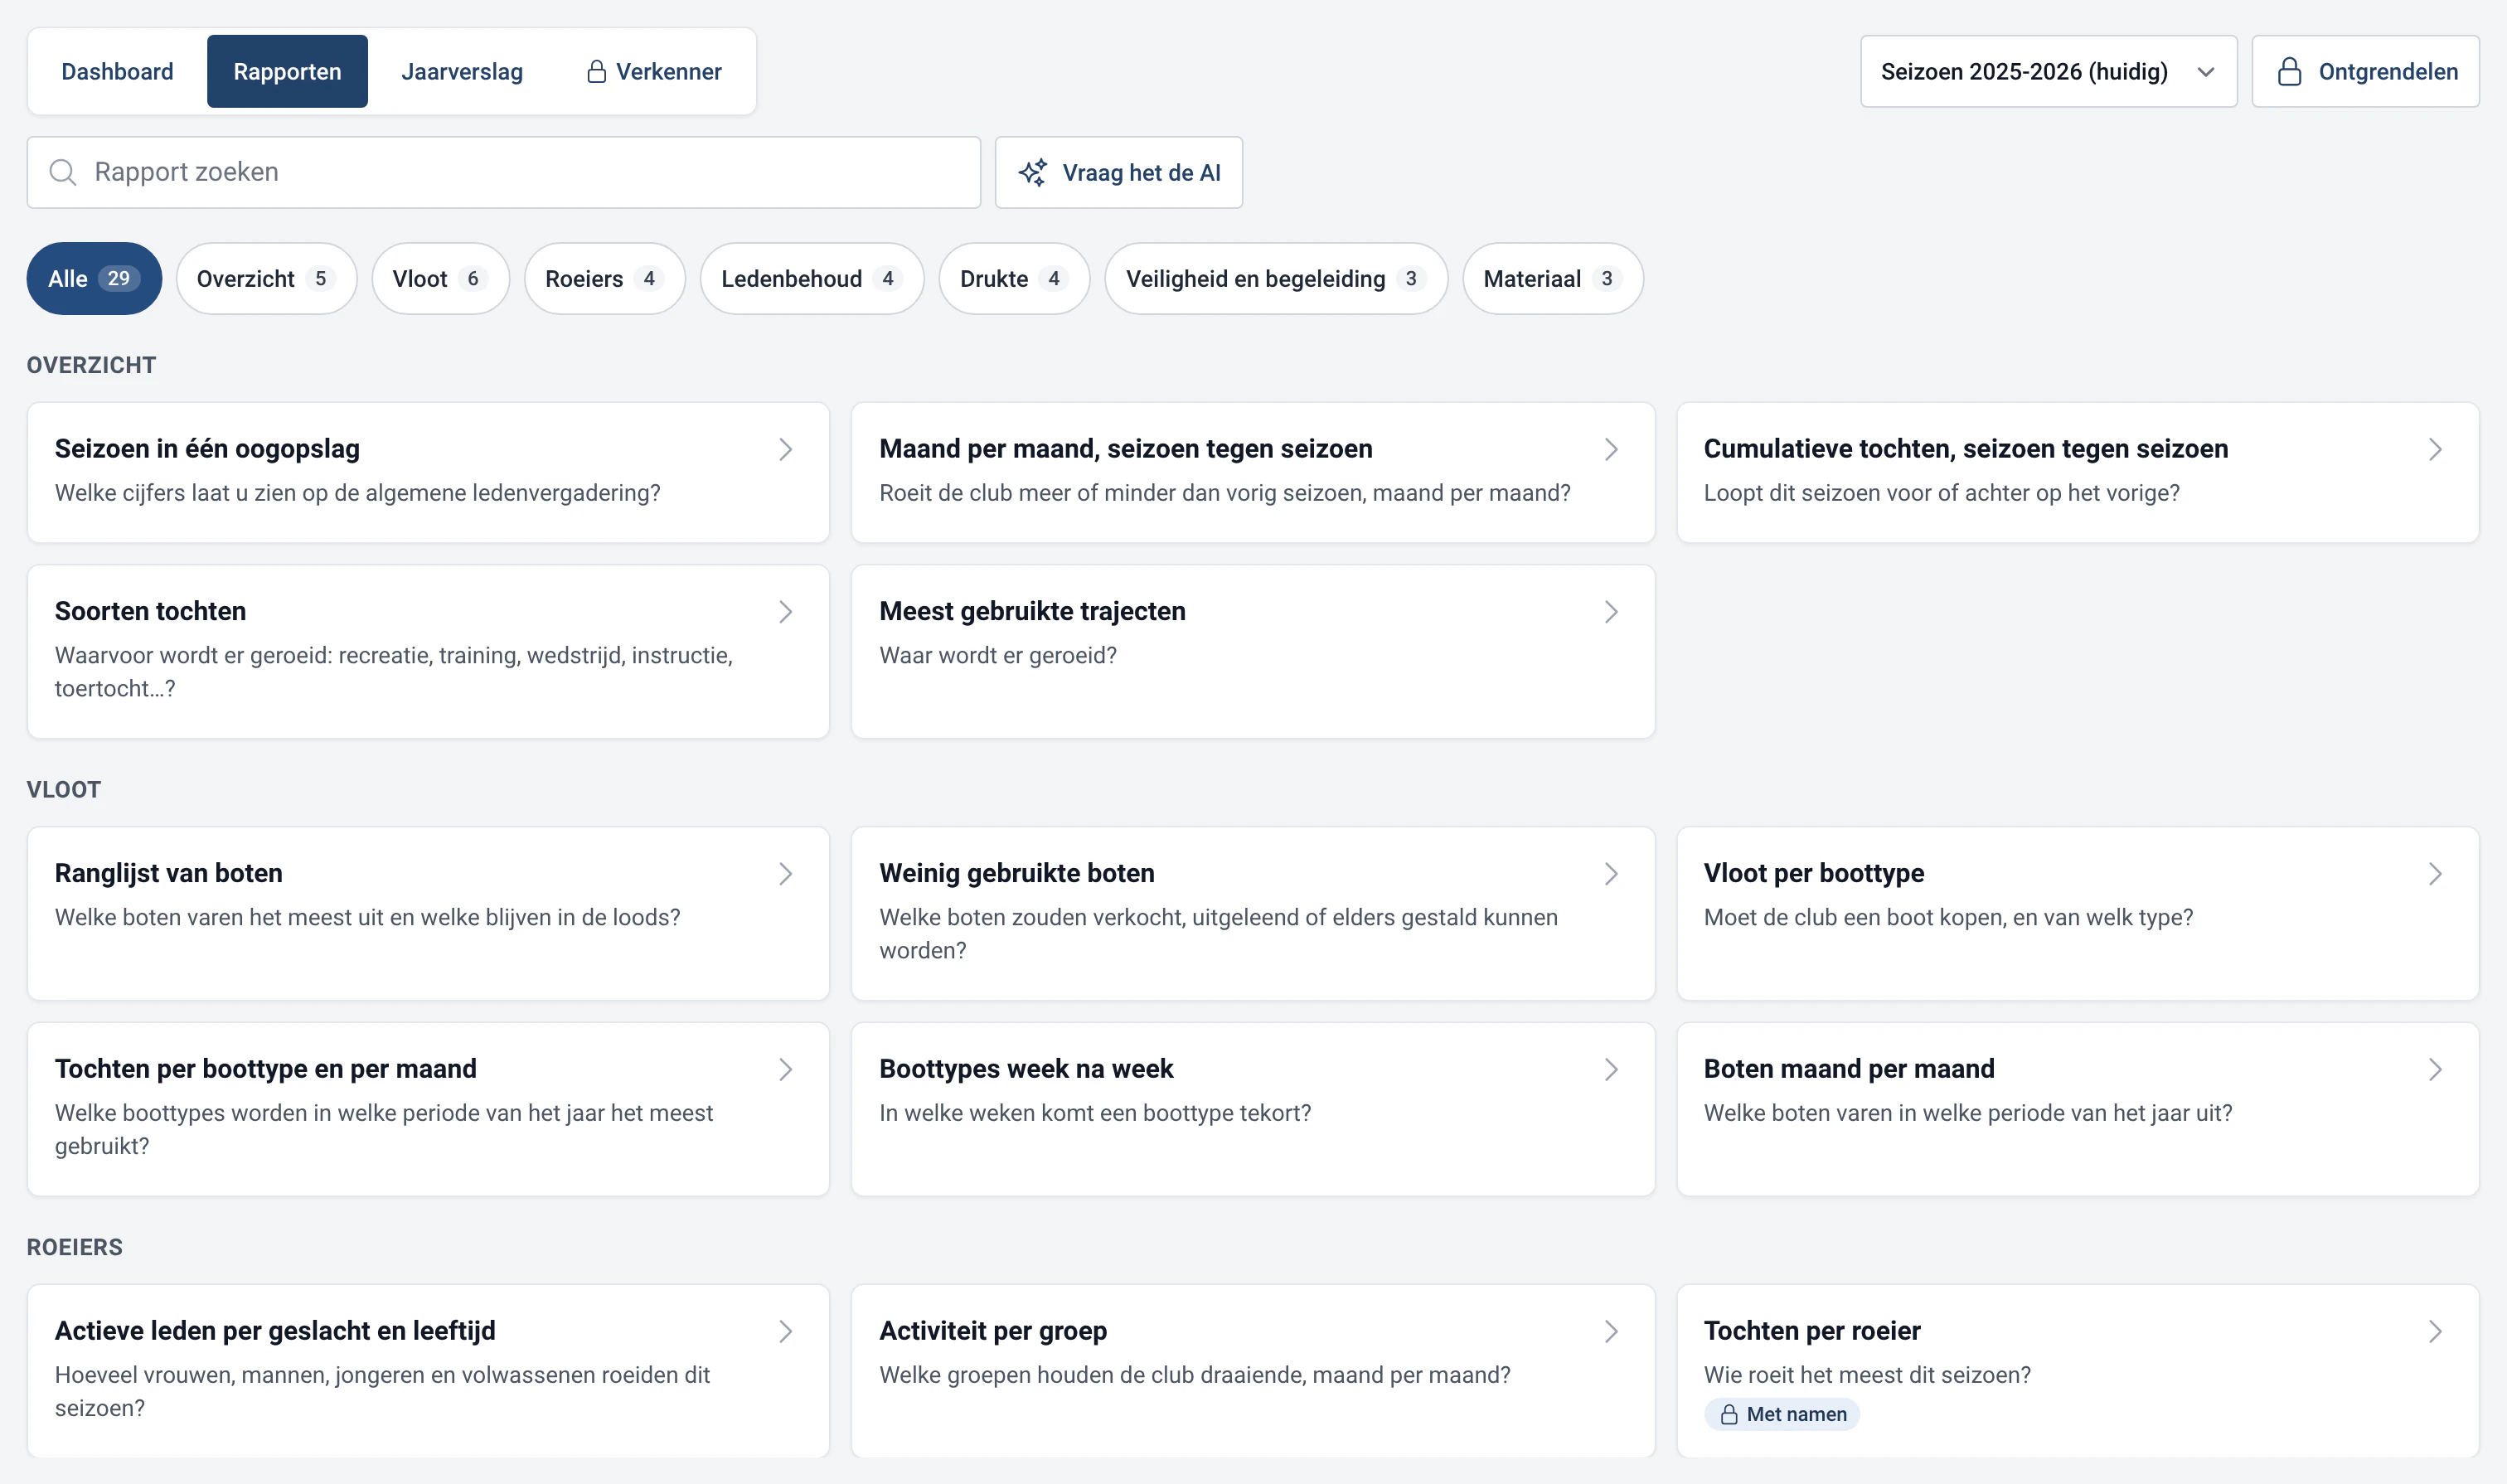Screen dimensions: 2507x1484
Task: Click the lock icon in the Met namen badge
Action: point(1729,1414)
